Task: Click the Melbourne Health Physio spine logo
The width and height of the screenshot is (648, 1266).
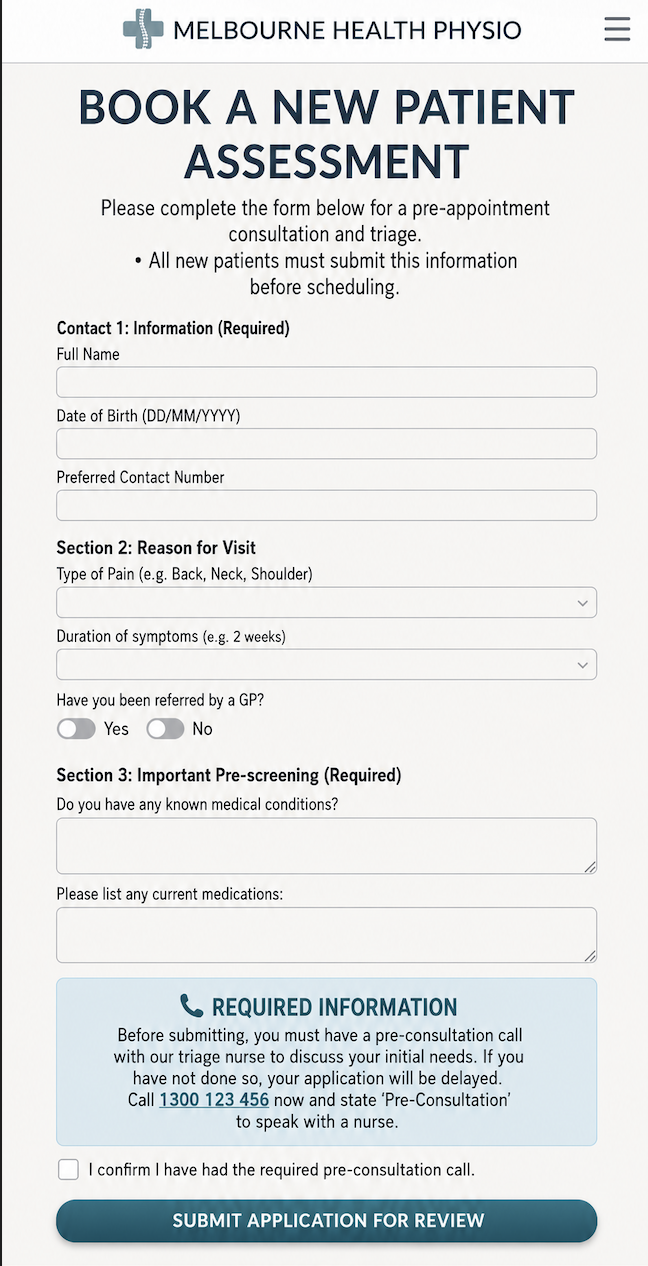Action: [143, 29]
